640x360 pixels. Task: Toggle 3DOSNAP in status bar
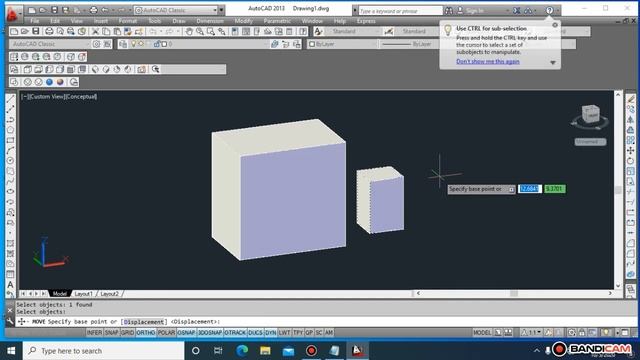(210, 333)
